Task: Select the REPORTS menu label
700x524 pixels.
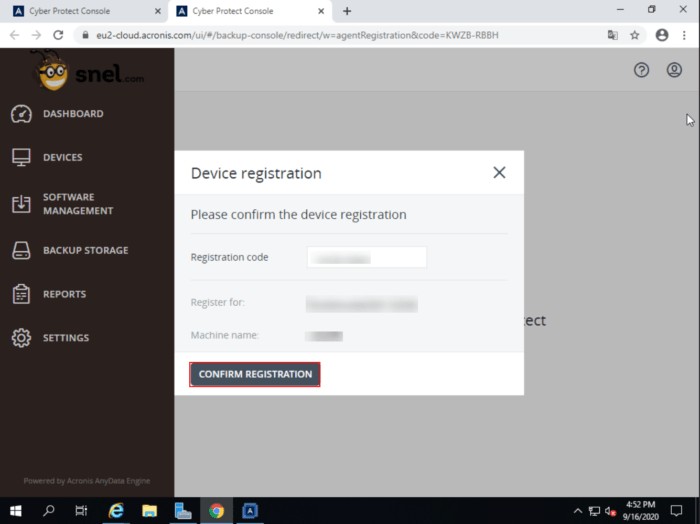Action: coord(65,294)
